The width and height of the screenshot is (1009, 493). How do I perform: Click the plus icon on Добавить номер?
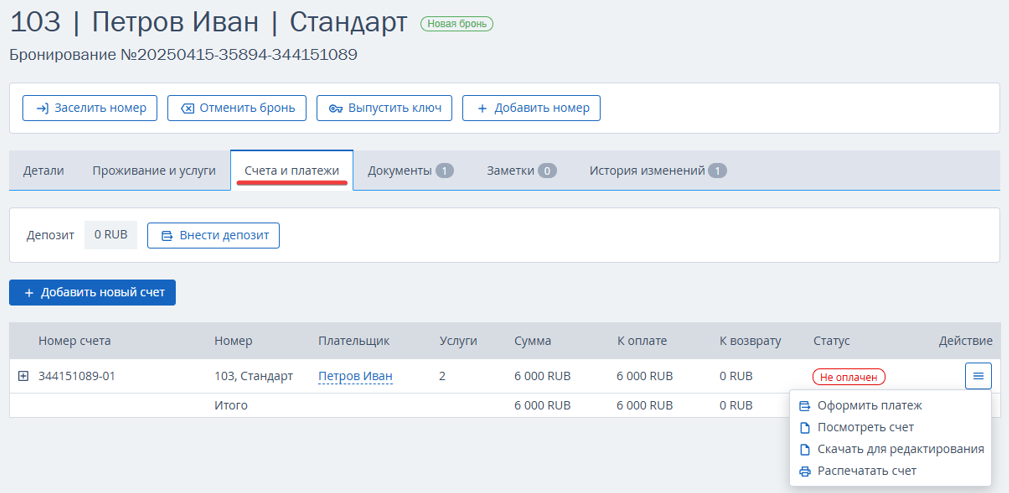pyautogui.click(x=482, y=108)
